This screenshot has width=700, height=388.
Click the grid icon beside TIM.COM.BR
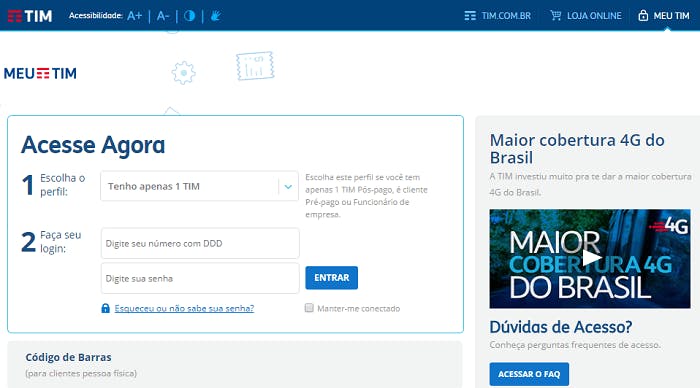point(470,16)
